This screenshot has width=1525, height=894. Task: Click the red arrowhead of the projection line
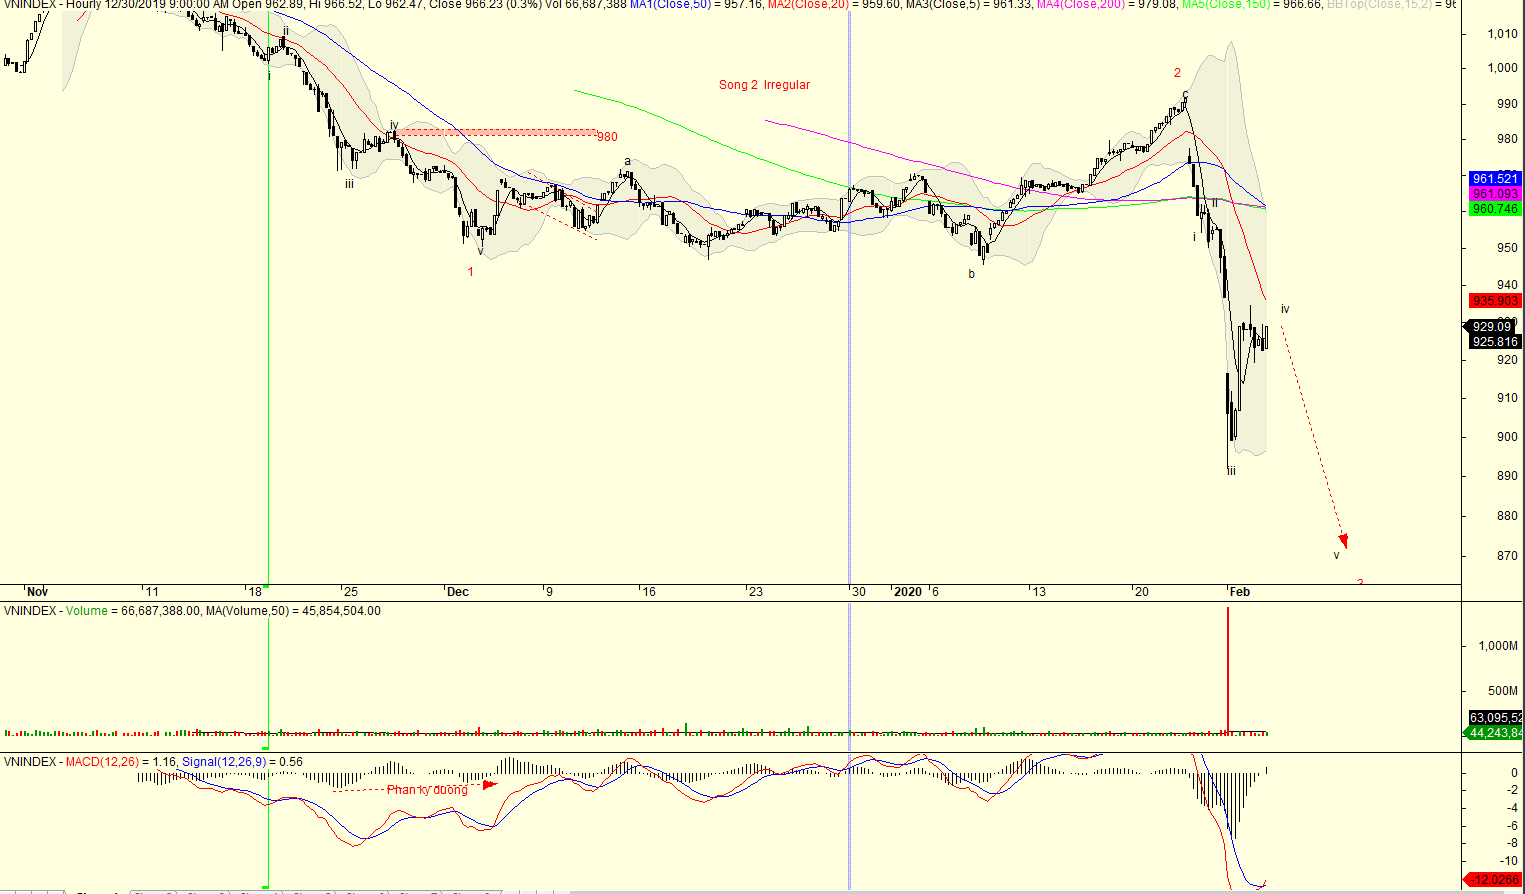click(x=1343, y=541)
